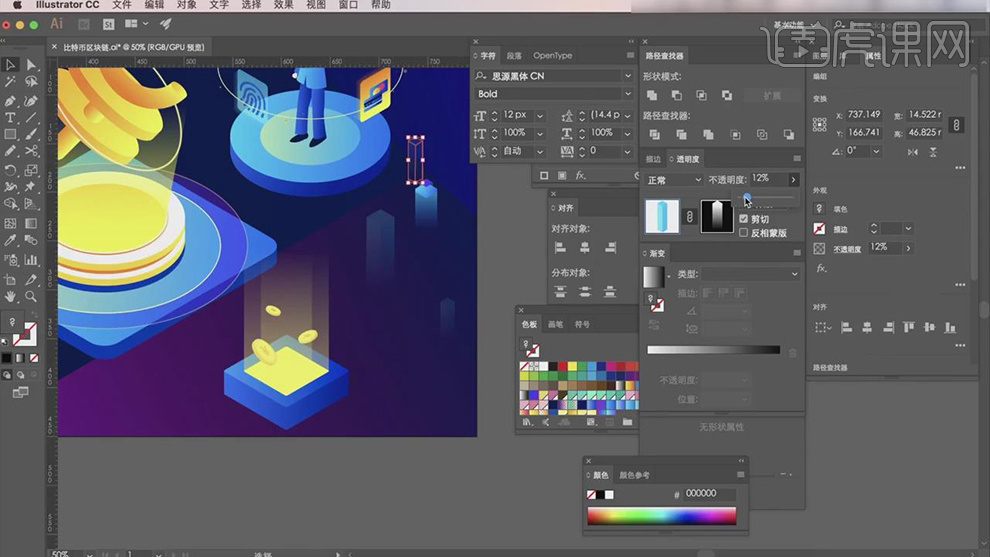Image resolution: width=990 pixels, height=557 pixels.
Task: Enable the 反相蒙版 invert mask checkbox
Action: pos(743,233)
